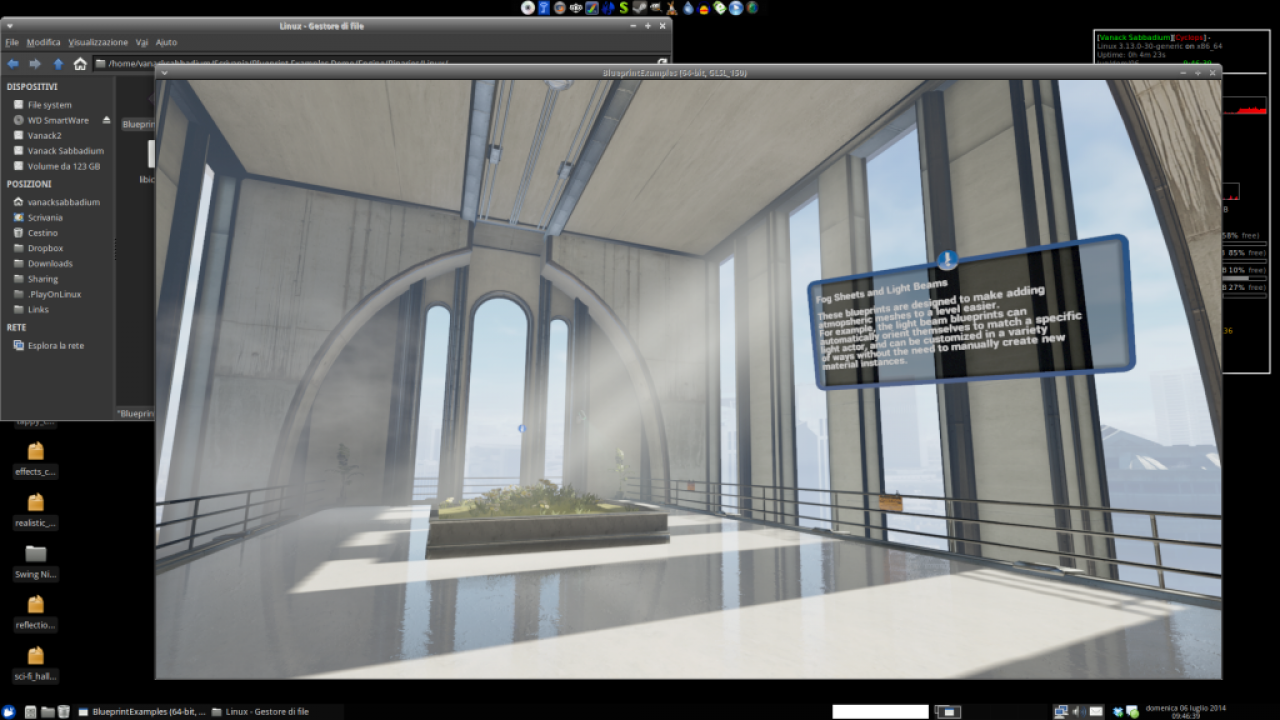Click the white workspace box in bottom panel
This screenshot has width=1280, height=720.
(881, 712)
